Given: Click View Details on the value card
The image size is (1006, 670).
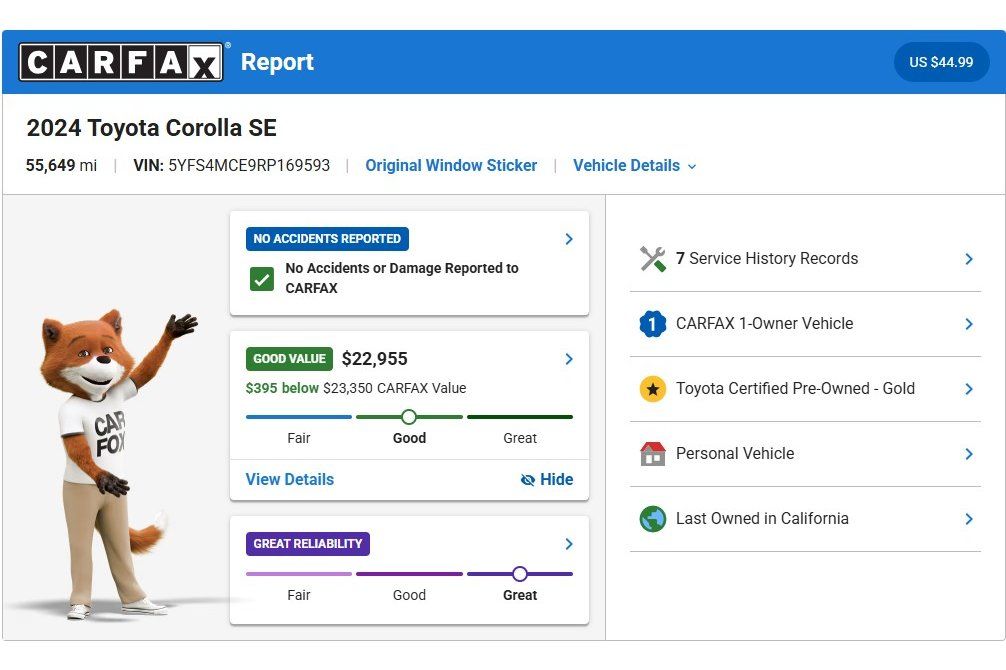Looking at the screenshot, I should [290, 479].
